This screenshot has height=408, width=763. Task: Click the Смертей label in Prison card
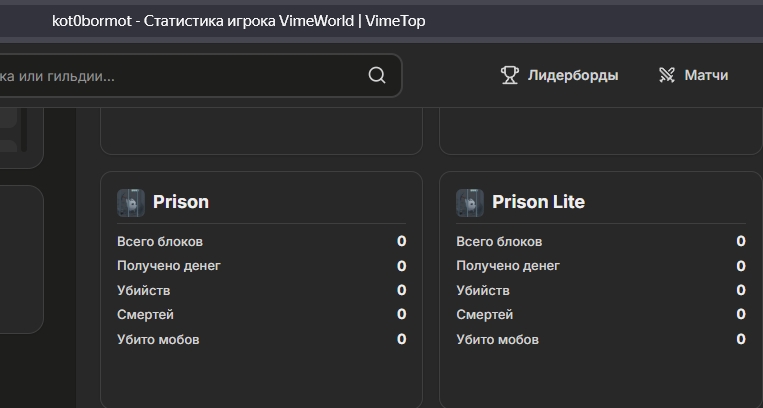[146, 314]
